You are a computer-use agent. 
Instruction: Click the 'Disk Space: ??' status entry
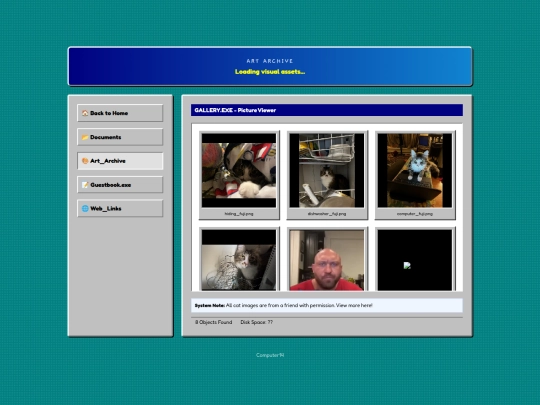coord(257,322)
